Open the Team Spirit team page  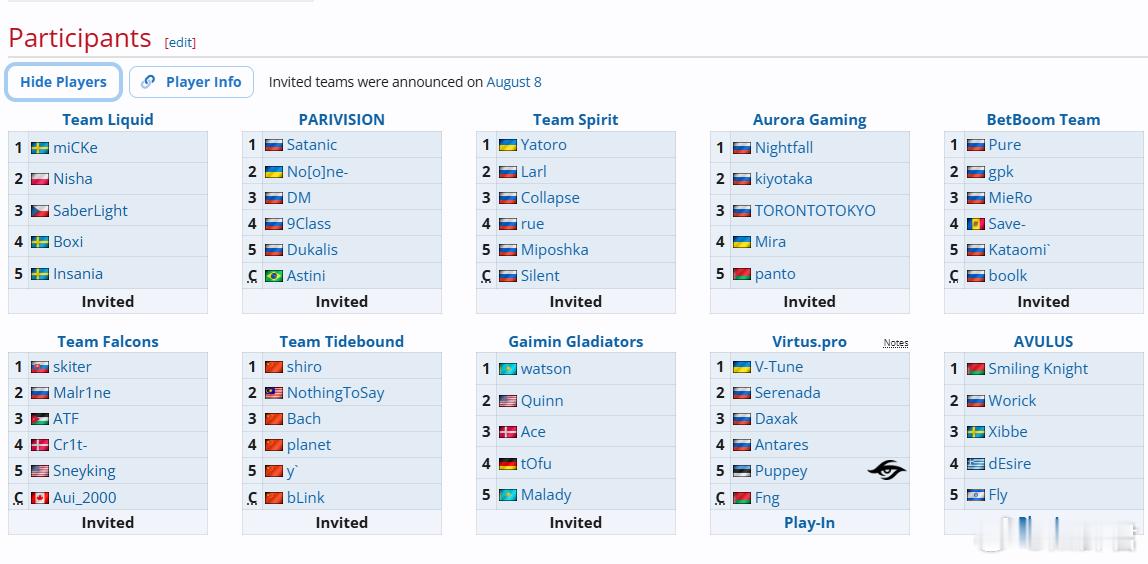575,119
